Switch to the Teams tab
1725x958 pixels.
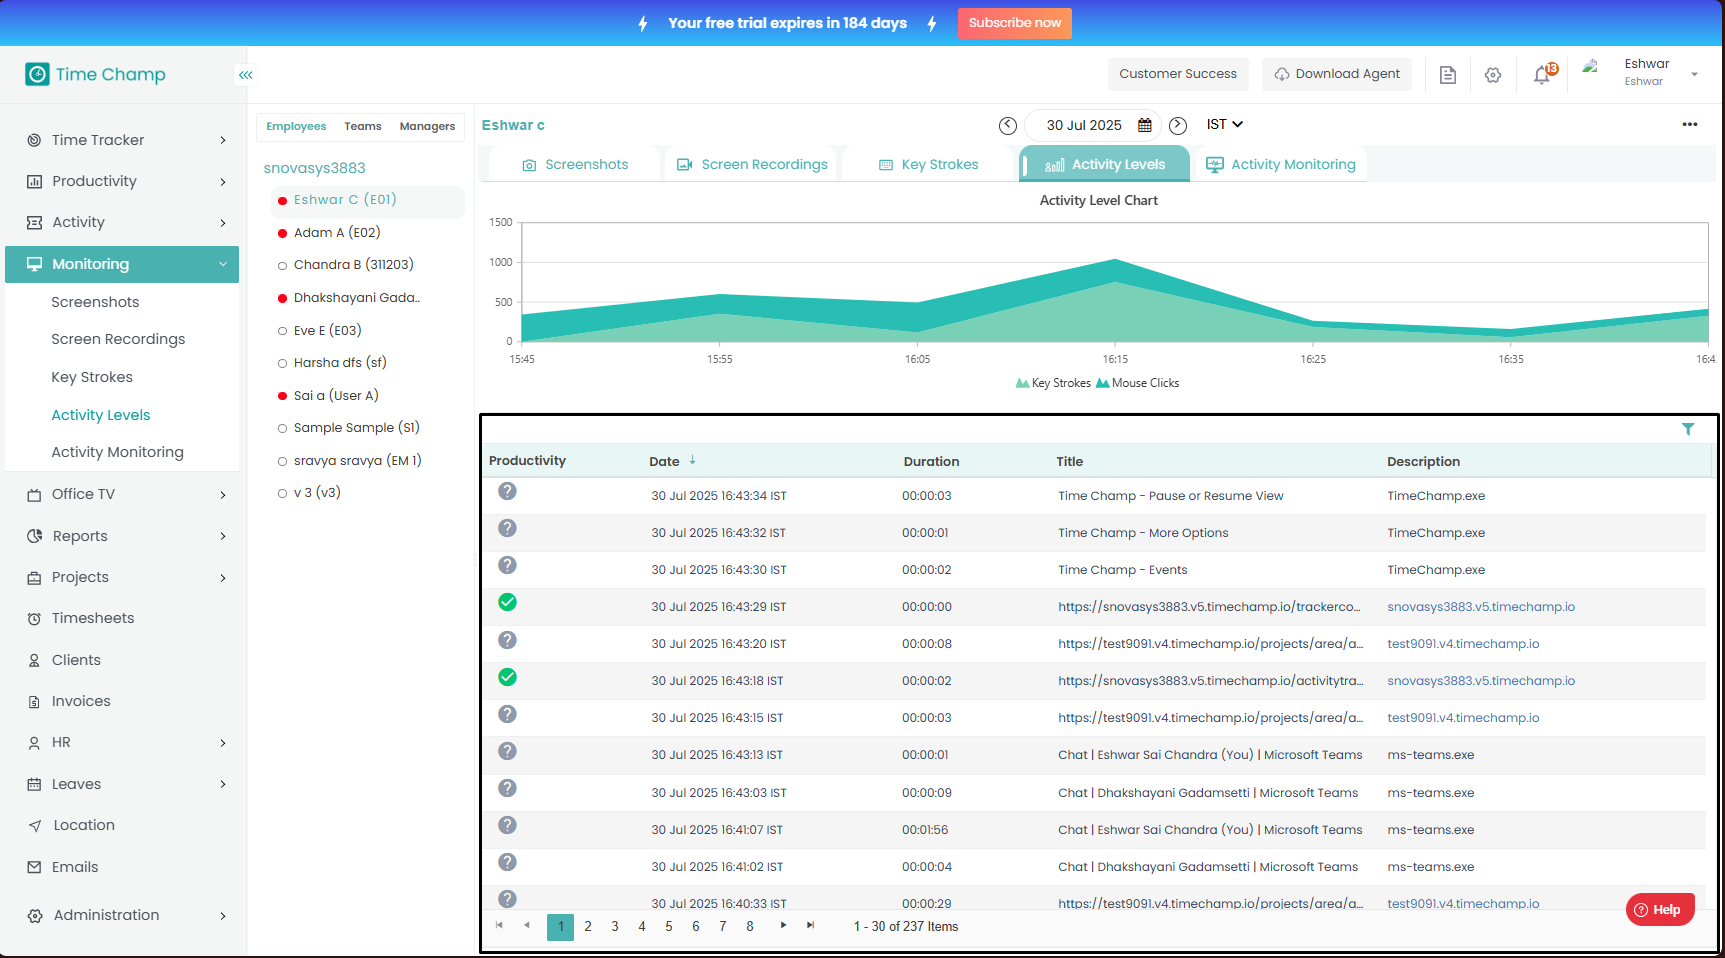pos(363,127)
